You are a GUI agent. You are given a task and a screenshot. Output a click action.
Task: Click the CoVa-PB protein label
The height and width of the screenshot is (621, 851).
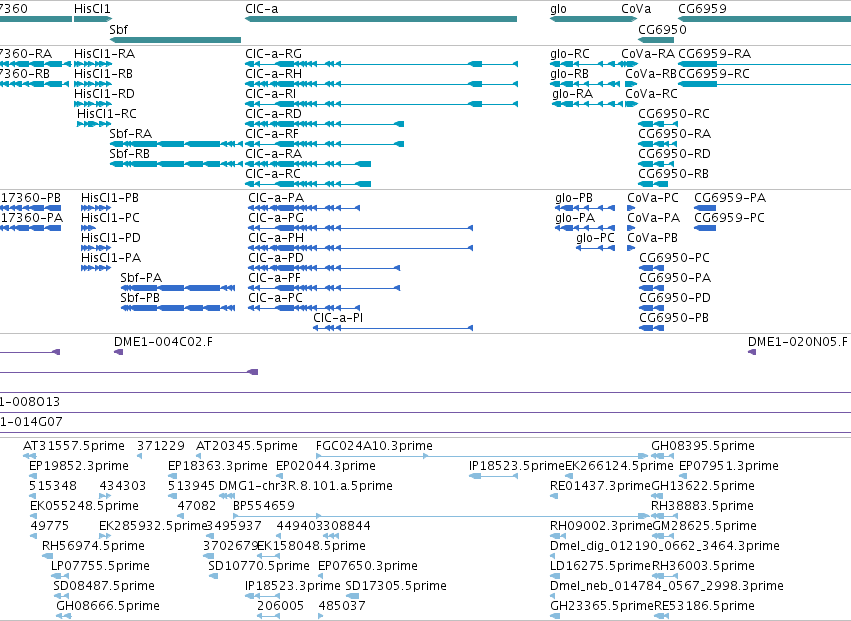click(x=652, y=238)
